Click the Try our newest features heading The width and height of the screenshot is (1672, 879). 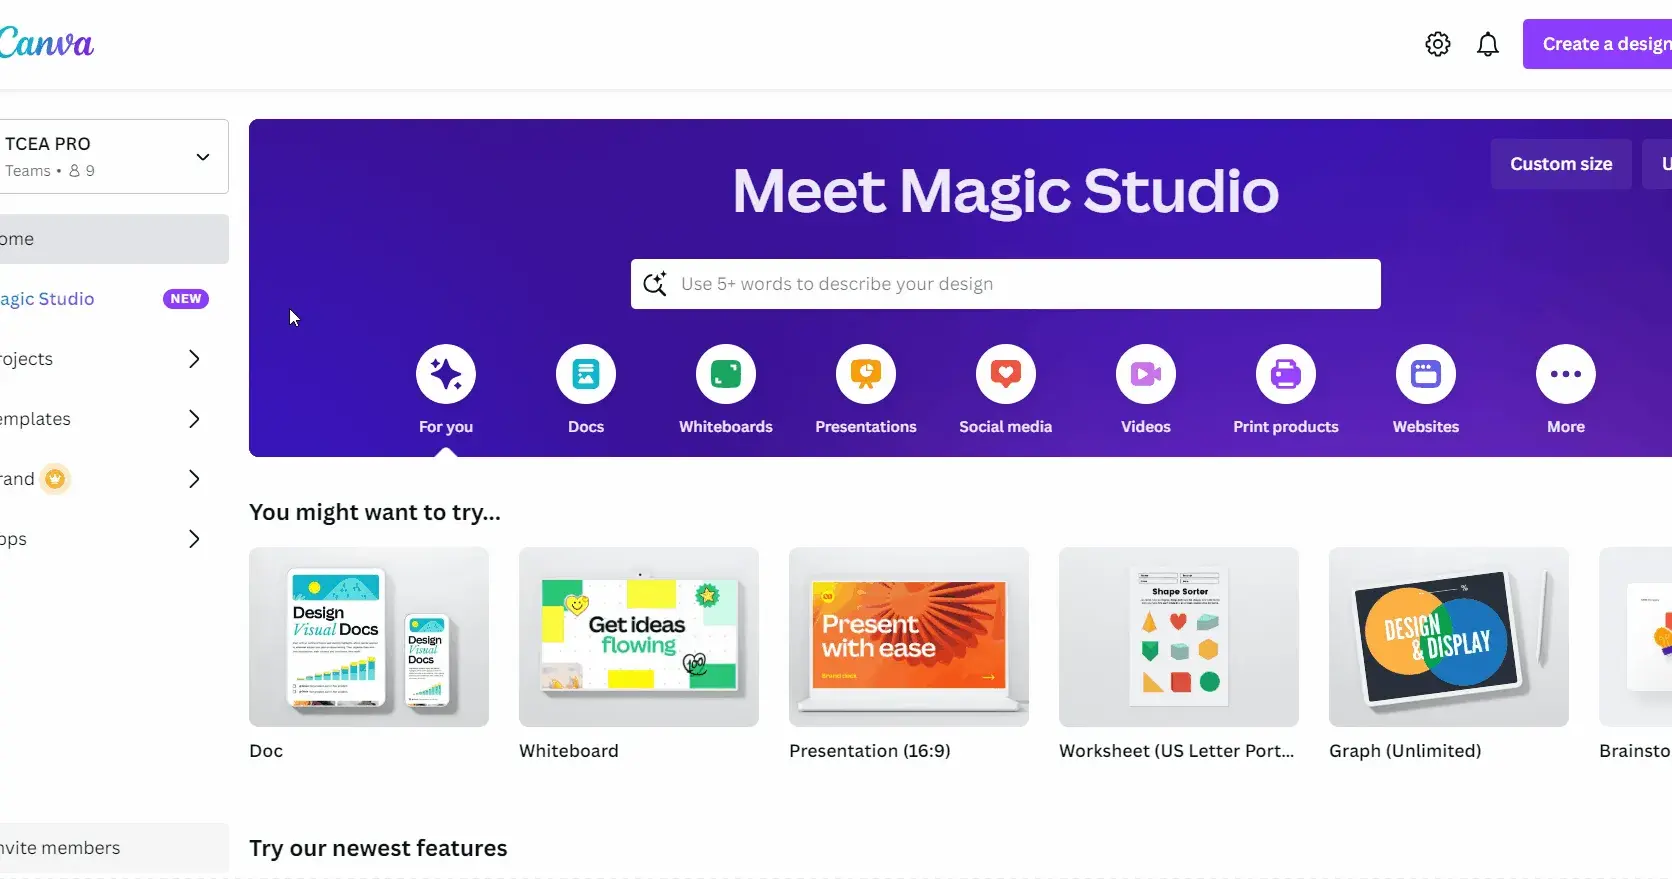point(378,848)
